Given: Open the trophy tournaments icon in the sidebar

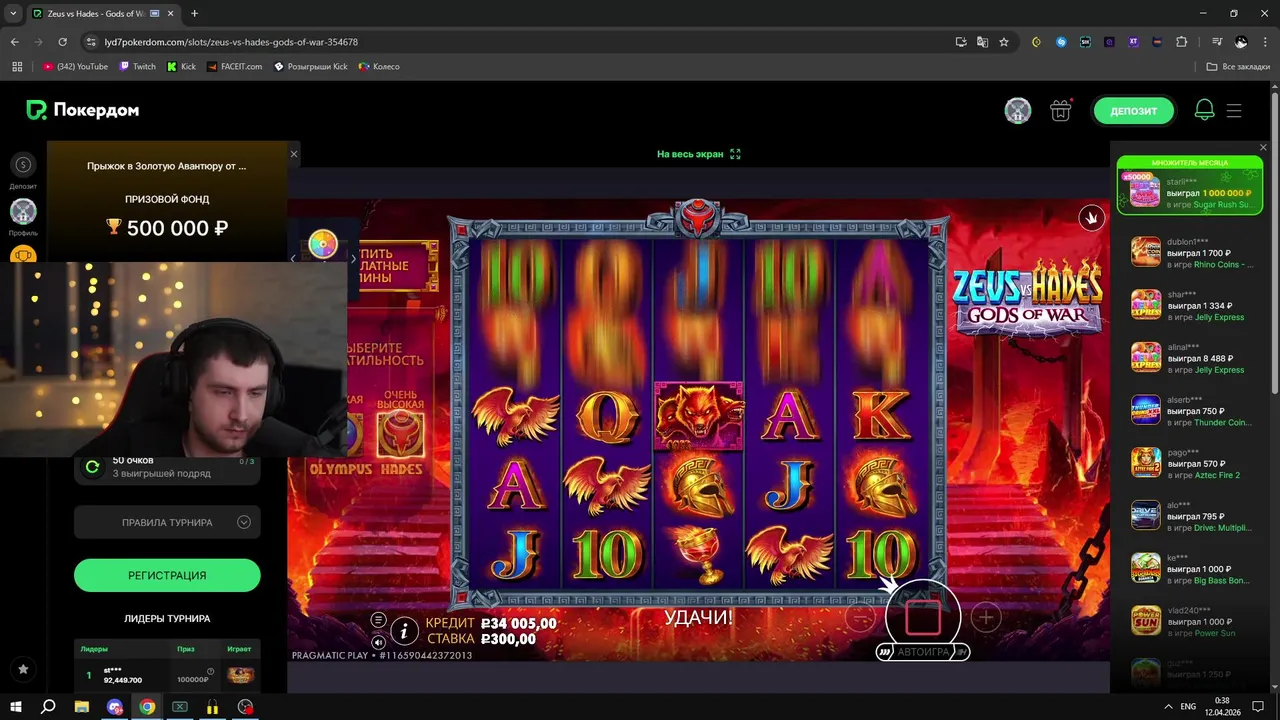Looking at the screenshot, I should [23, 255].
